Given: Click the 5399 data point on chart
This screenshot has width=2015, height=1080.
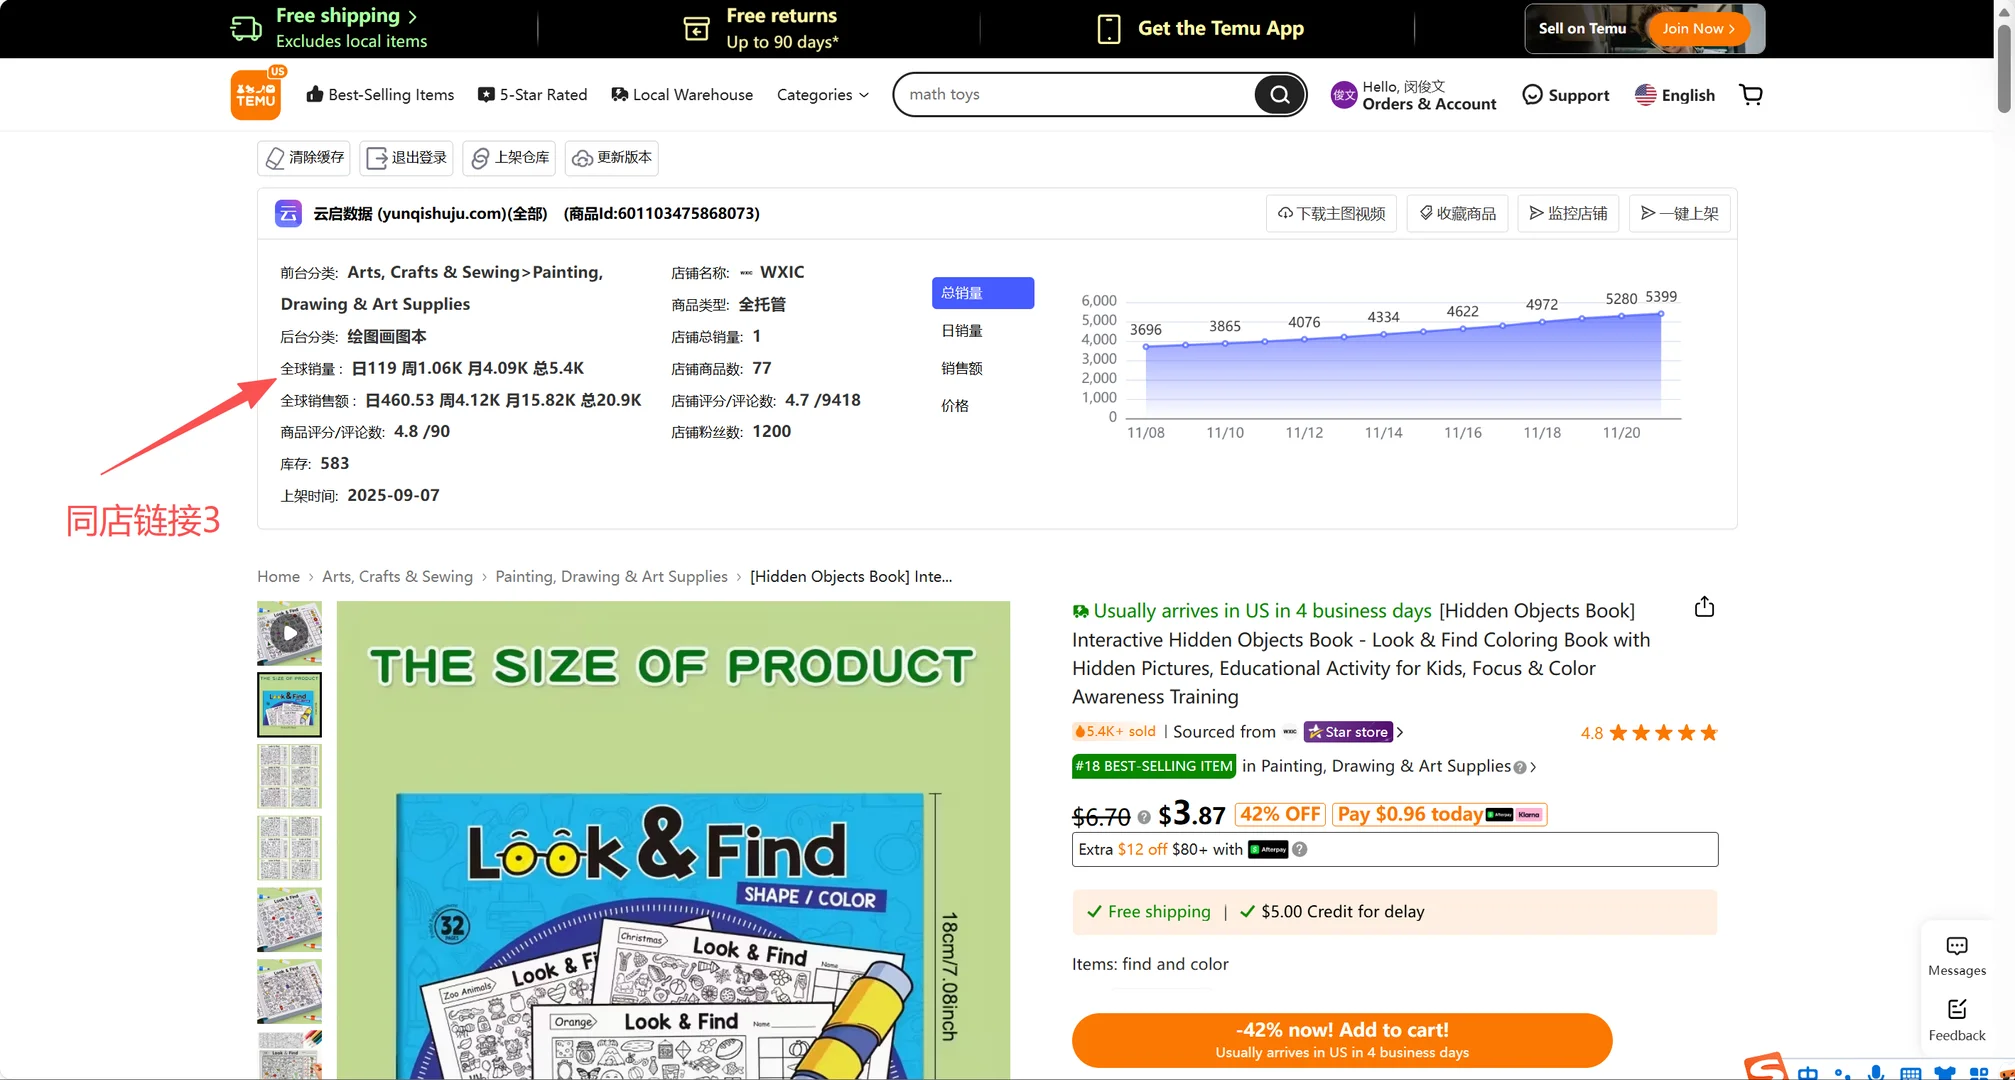Looking at the screenshot, I should 1661,314.
